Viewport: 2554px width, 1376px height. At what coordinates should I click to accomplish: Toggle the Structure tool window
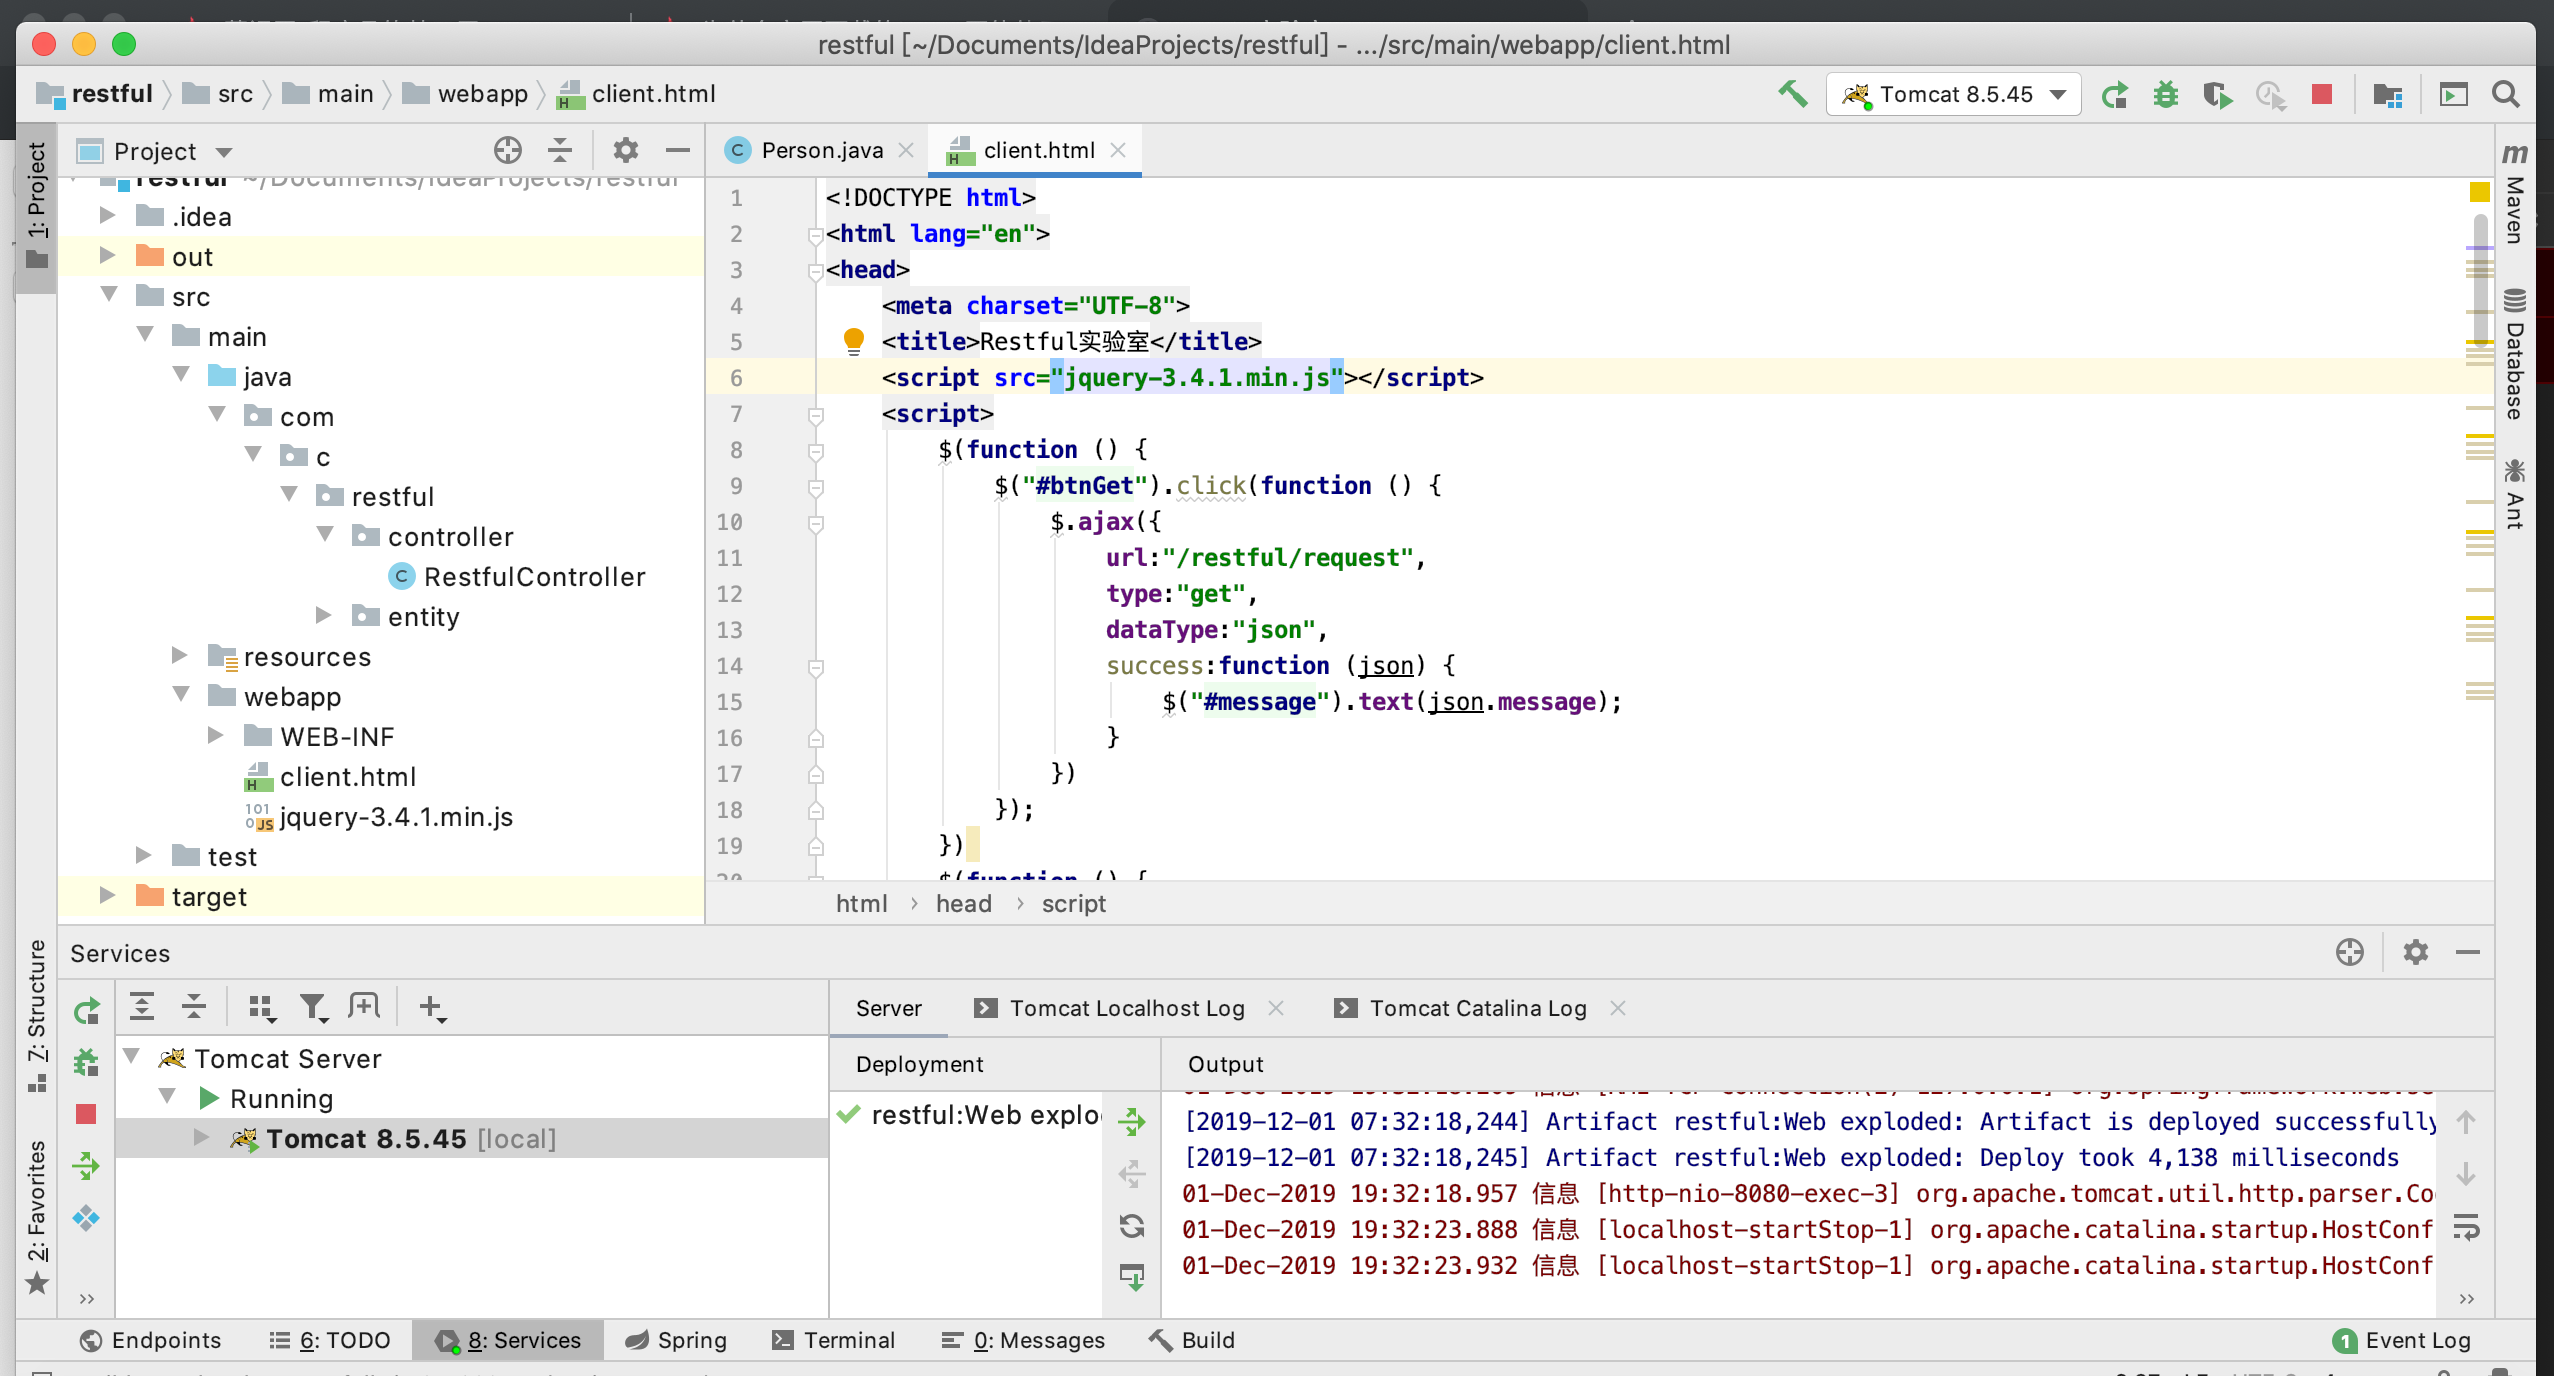[37, 1015]
